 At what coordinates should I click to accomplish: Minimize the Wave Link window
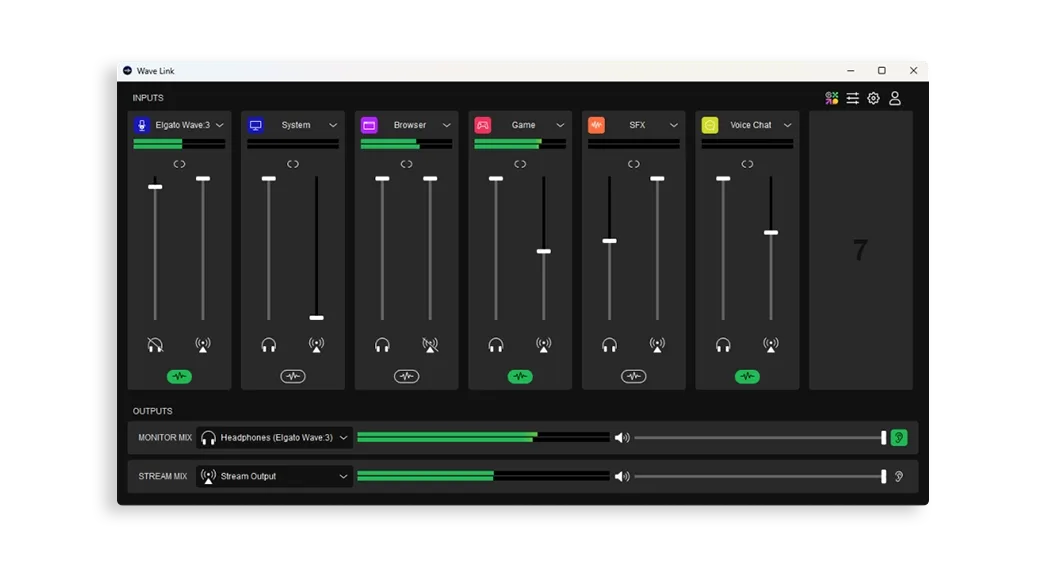point(851,71)
